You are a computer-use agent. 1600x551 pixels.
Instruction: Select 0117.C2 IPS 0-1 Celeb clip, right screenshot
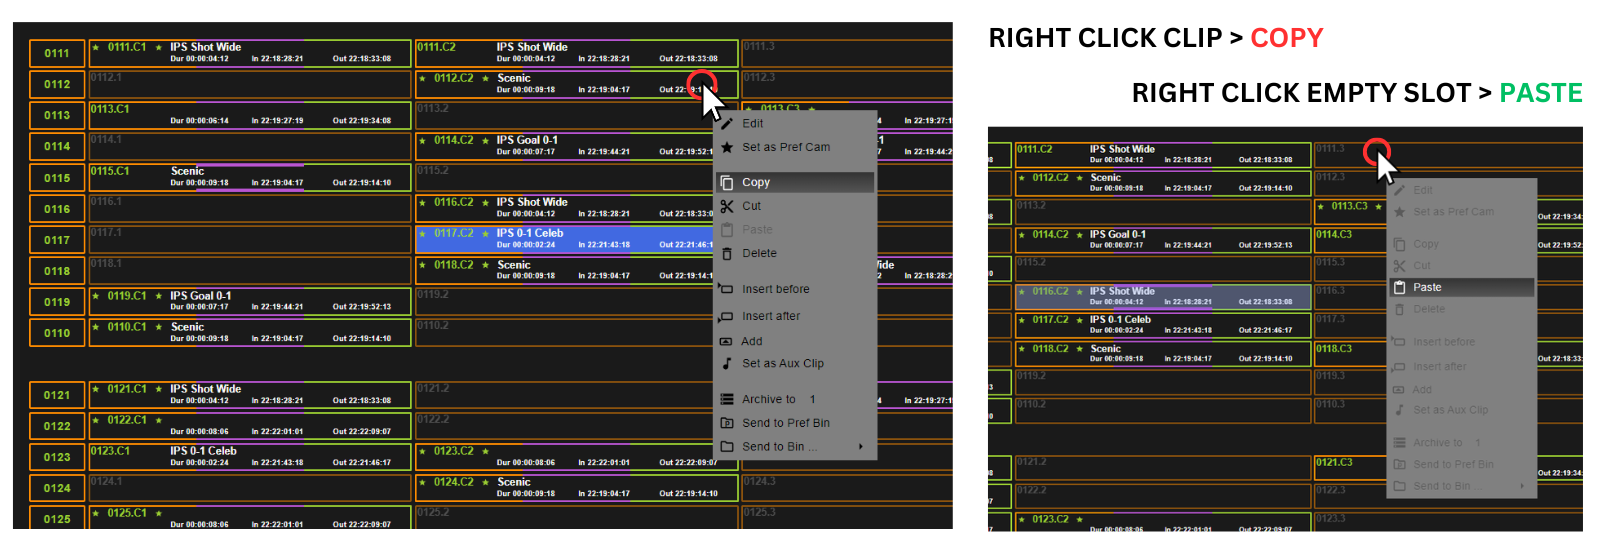coord(1162,325)
